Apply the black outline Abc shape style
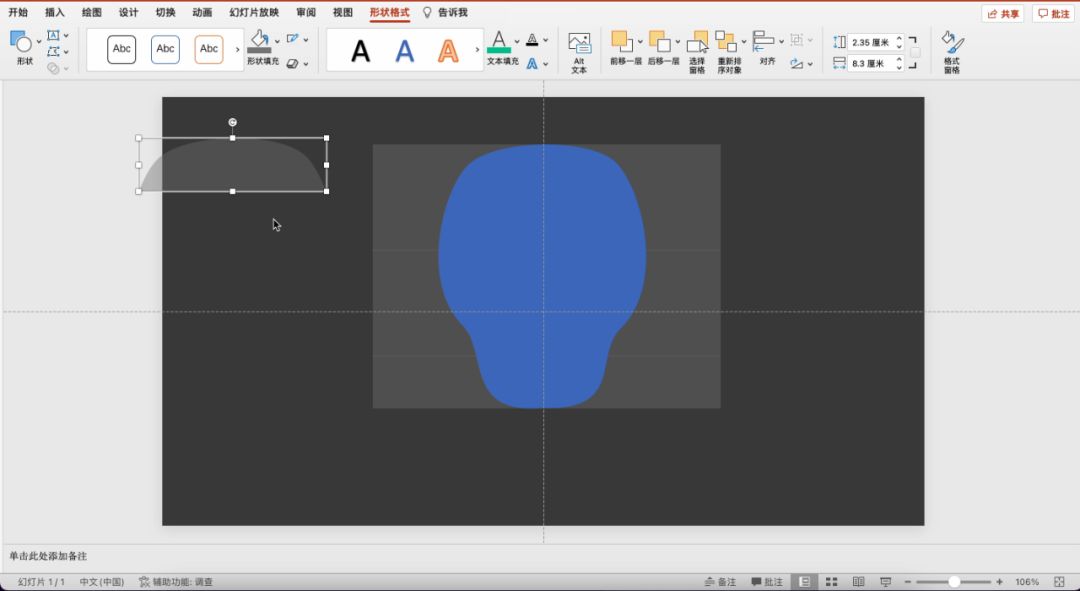 click(x=122, y=49)
